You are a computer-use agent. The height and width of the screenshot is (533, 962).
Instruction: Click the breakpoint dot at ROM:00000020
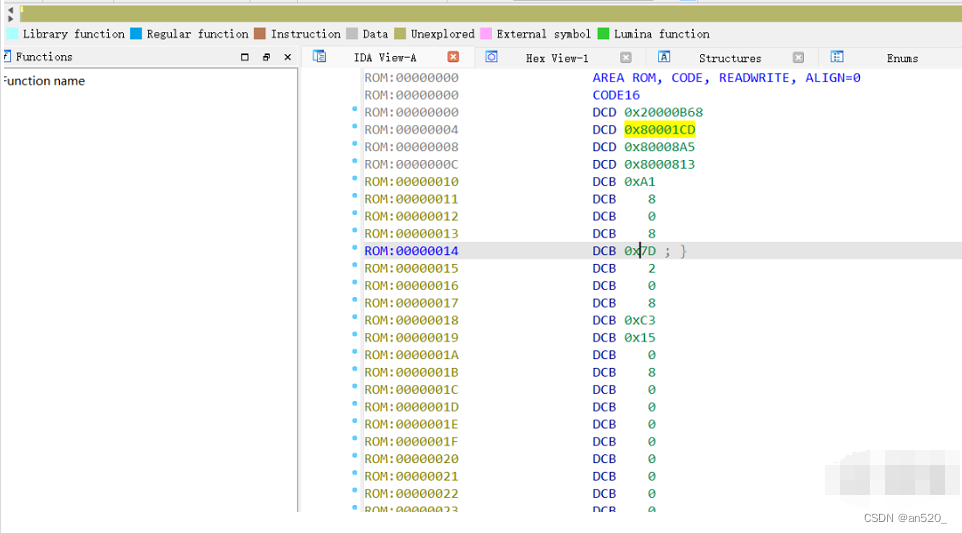click(x=355, y=456)
